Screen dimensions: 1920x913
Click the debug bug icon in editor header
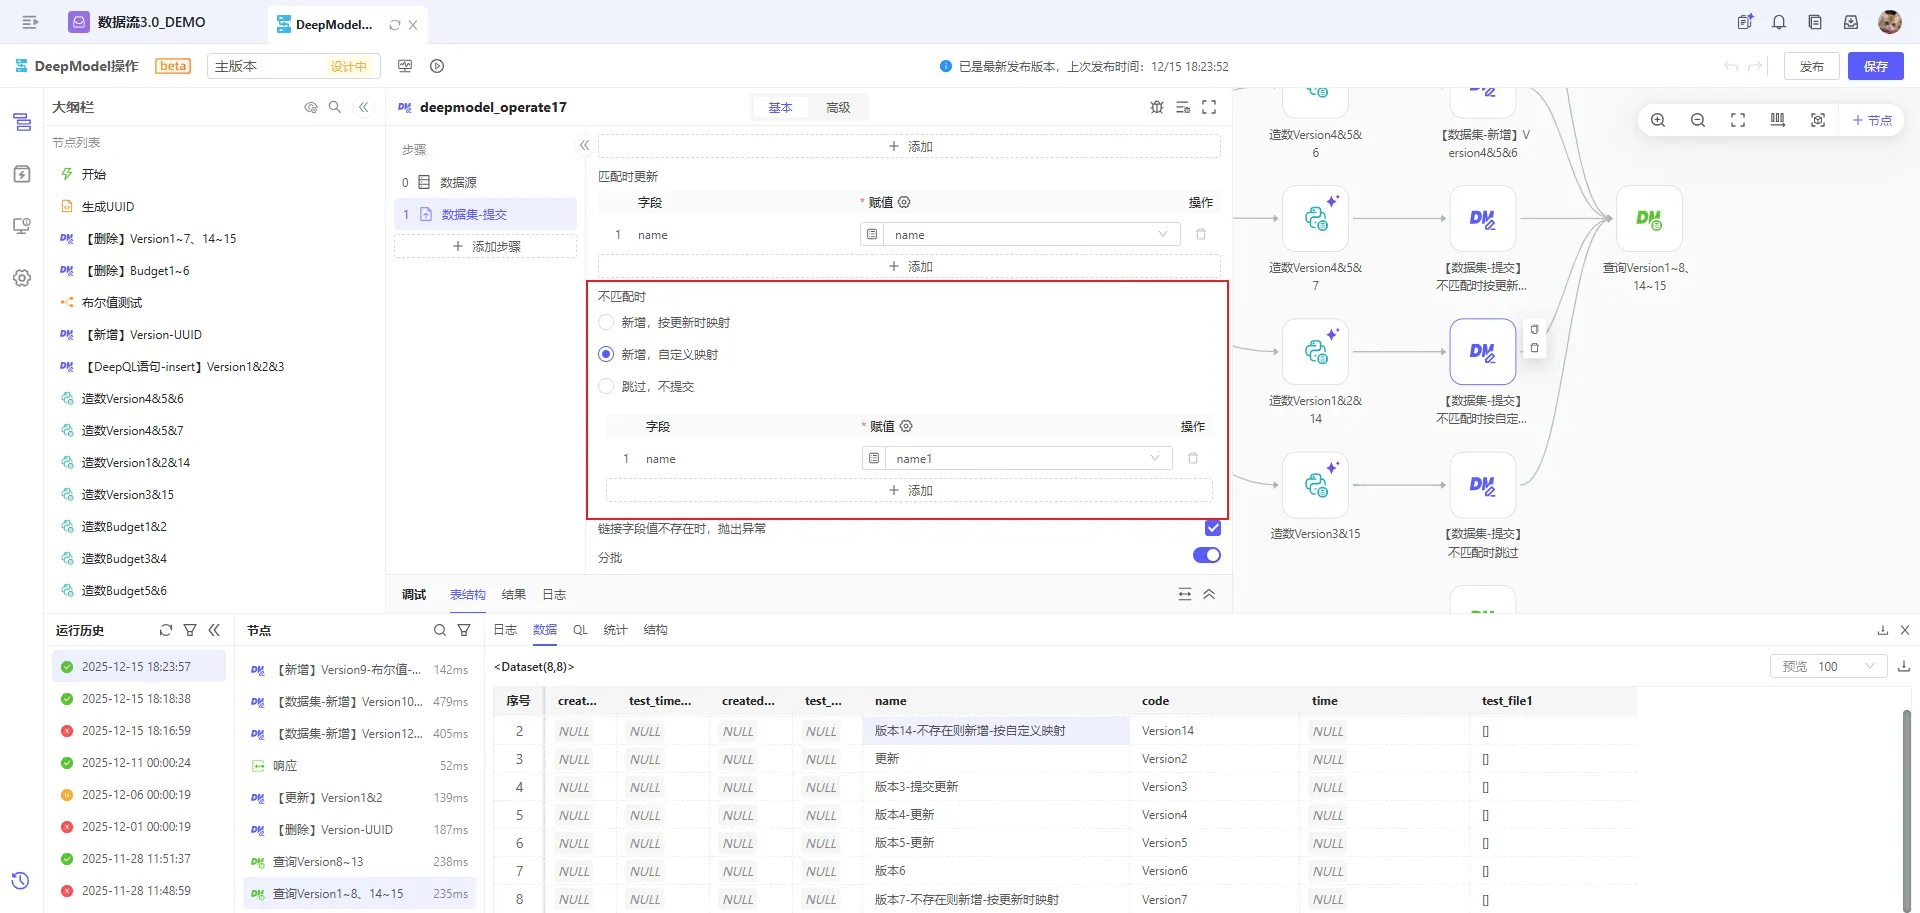point(1157,107)
